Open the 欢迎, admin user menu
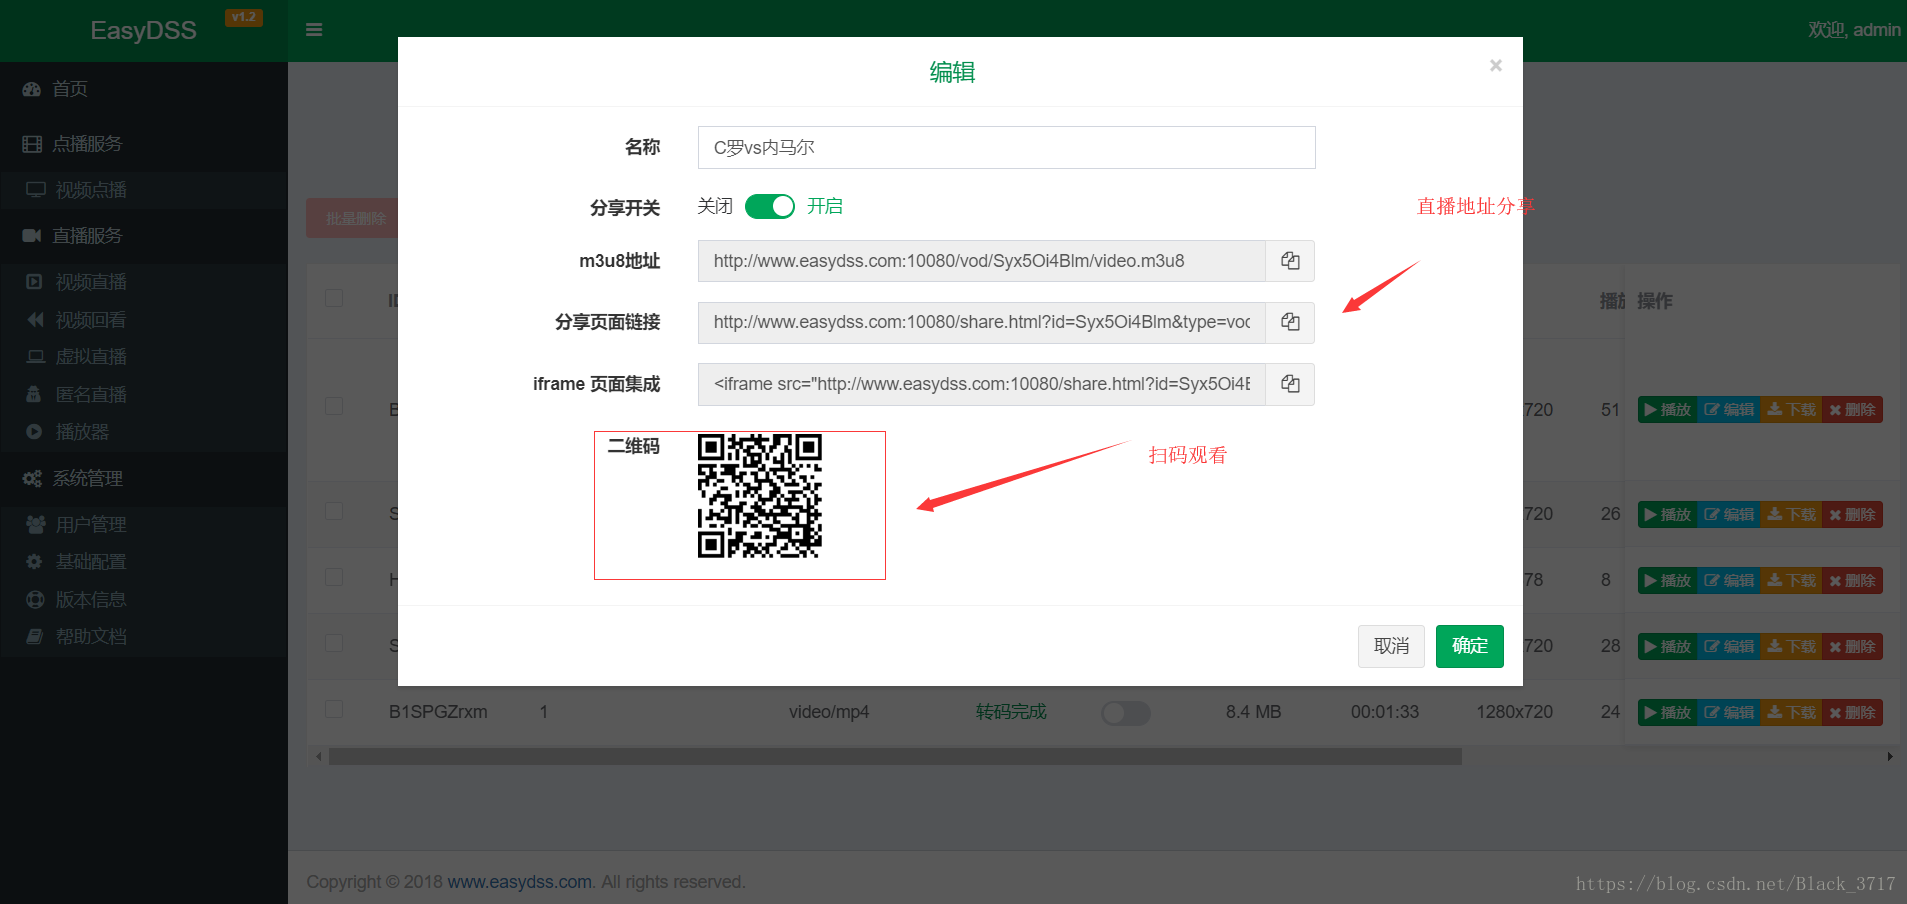The width and height of the screenshot is (1907, 904). [x=1854, y=30]
